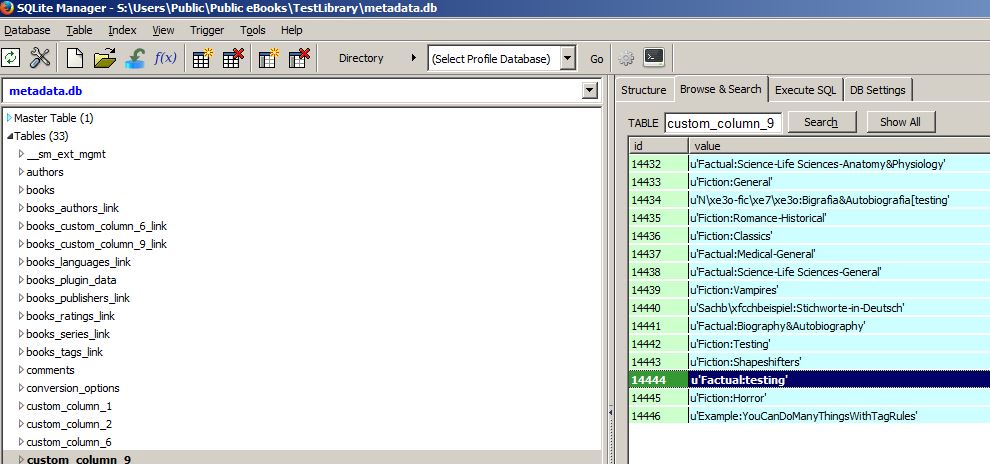
Task: Switch to the Structure tab
Action: coord(643,90)
